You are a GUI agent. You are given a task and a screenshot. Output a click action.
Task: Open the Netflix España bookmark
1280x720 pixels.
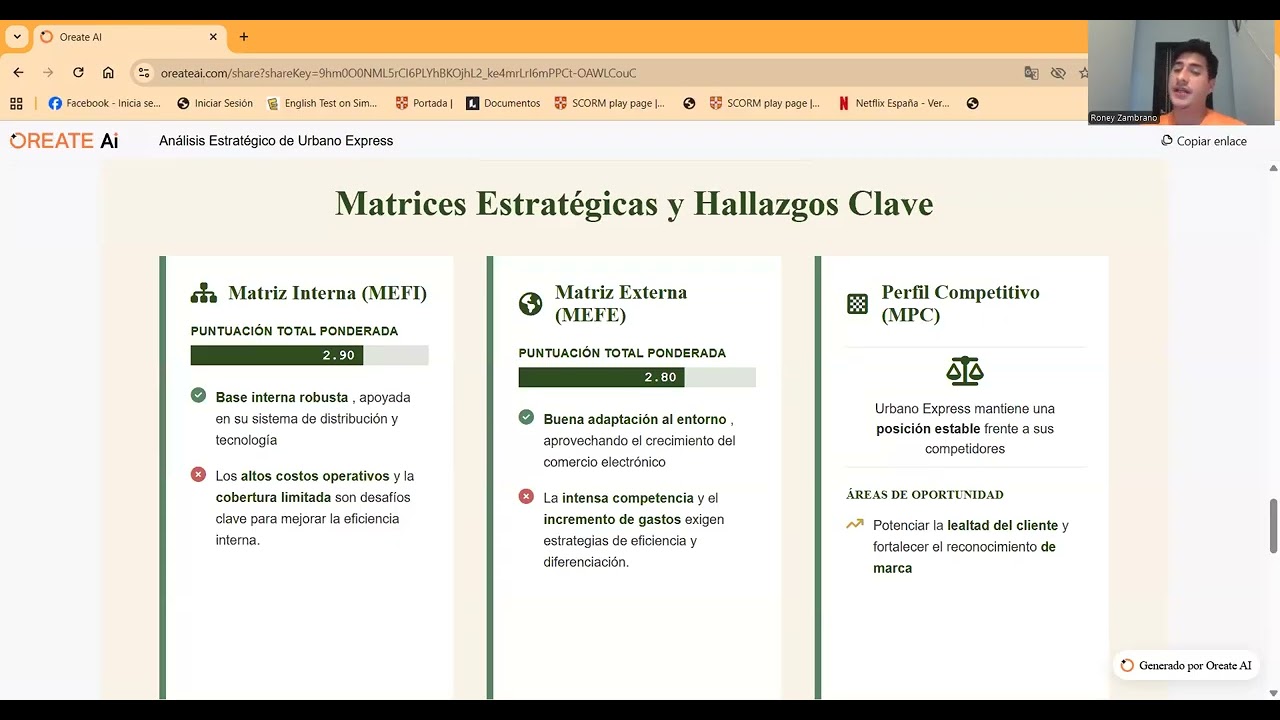tap(894, 103)
